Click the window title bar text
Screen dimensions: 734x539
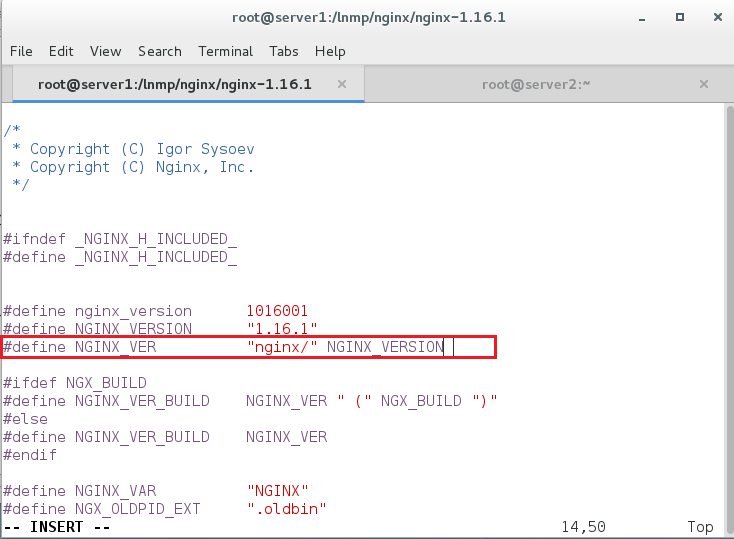[369, 17]
